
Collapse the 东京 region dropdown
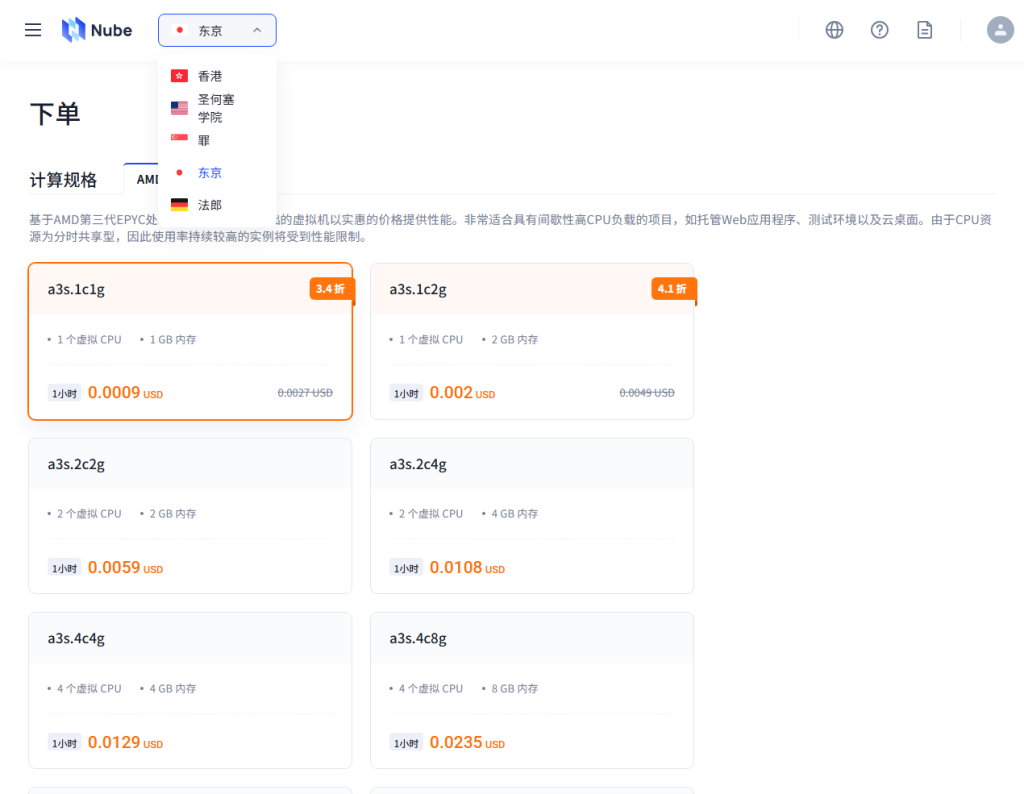(x=217, y=30)
